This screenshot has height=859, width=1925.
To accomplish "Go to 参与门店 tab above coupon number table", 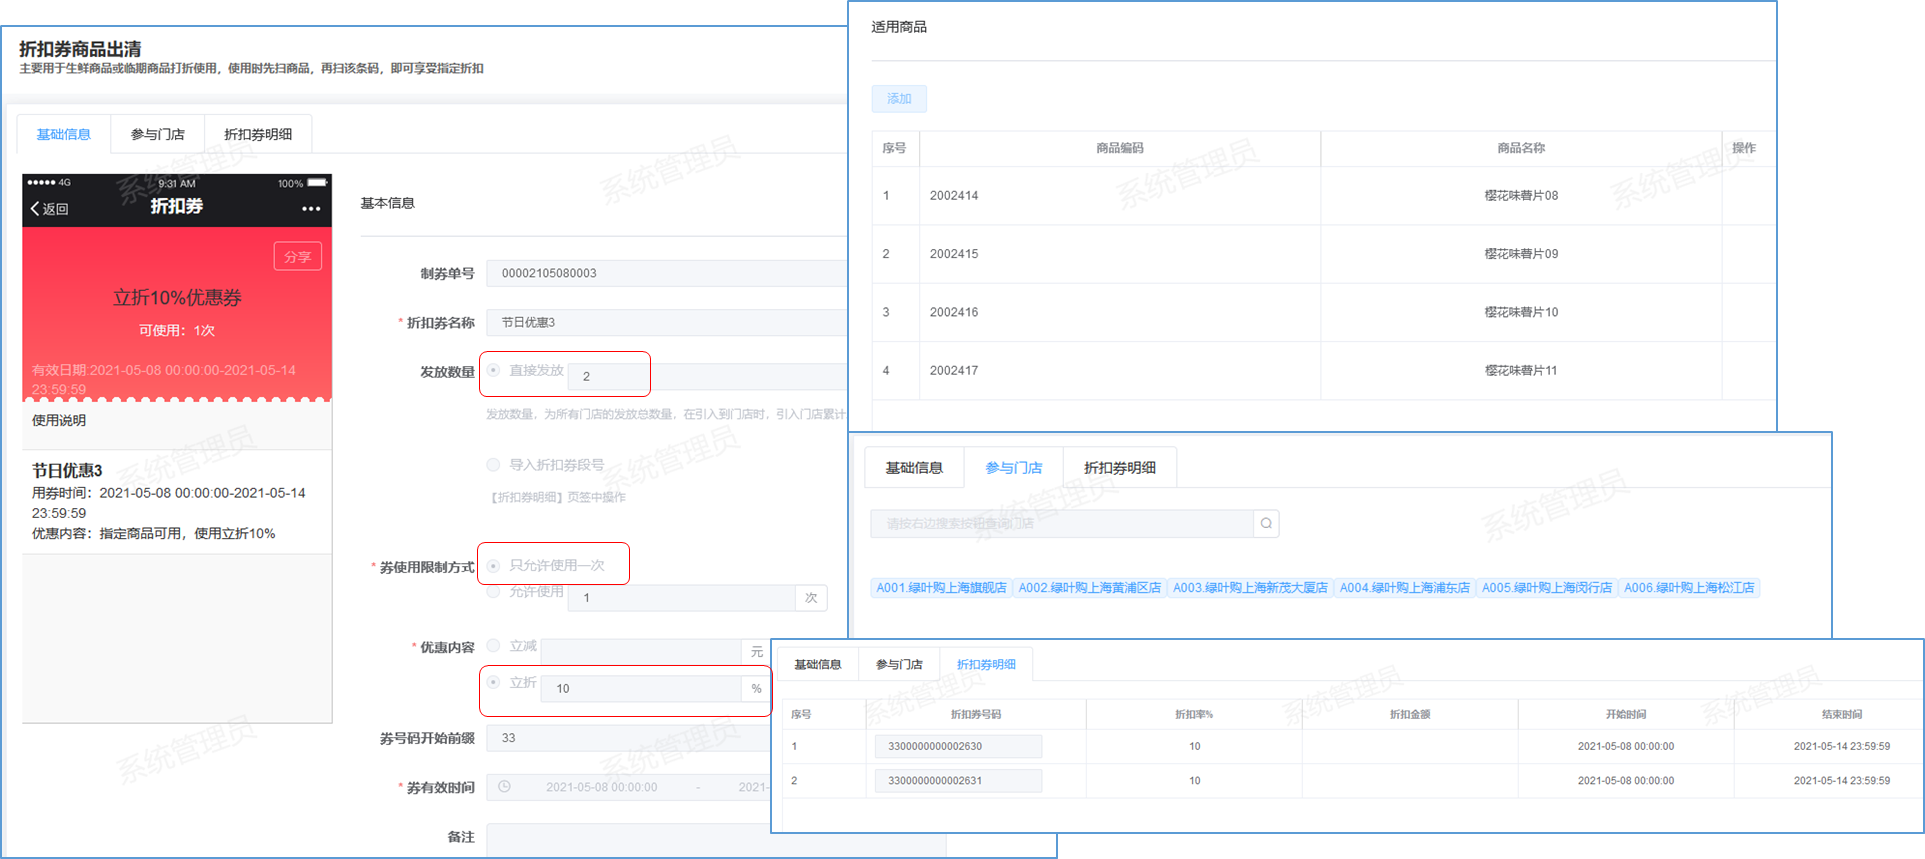I will 899,664.
